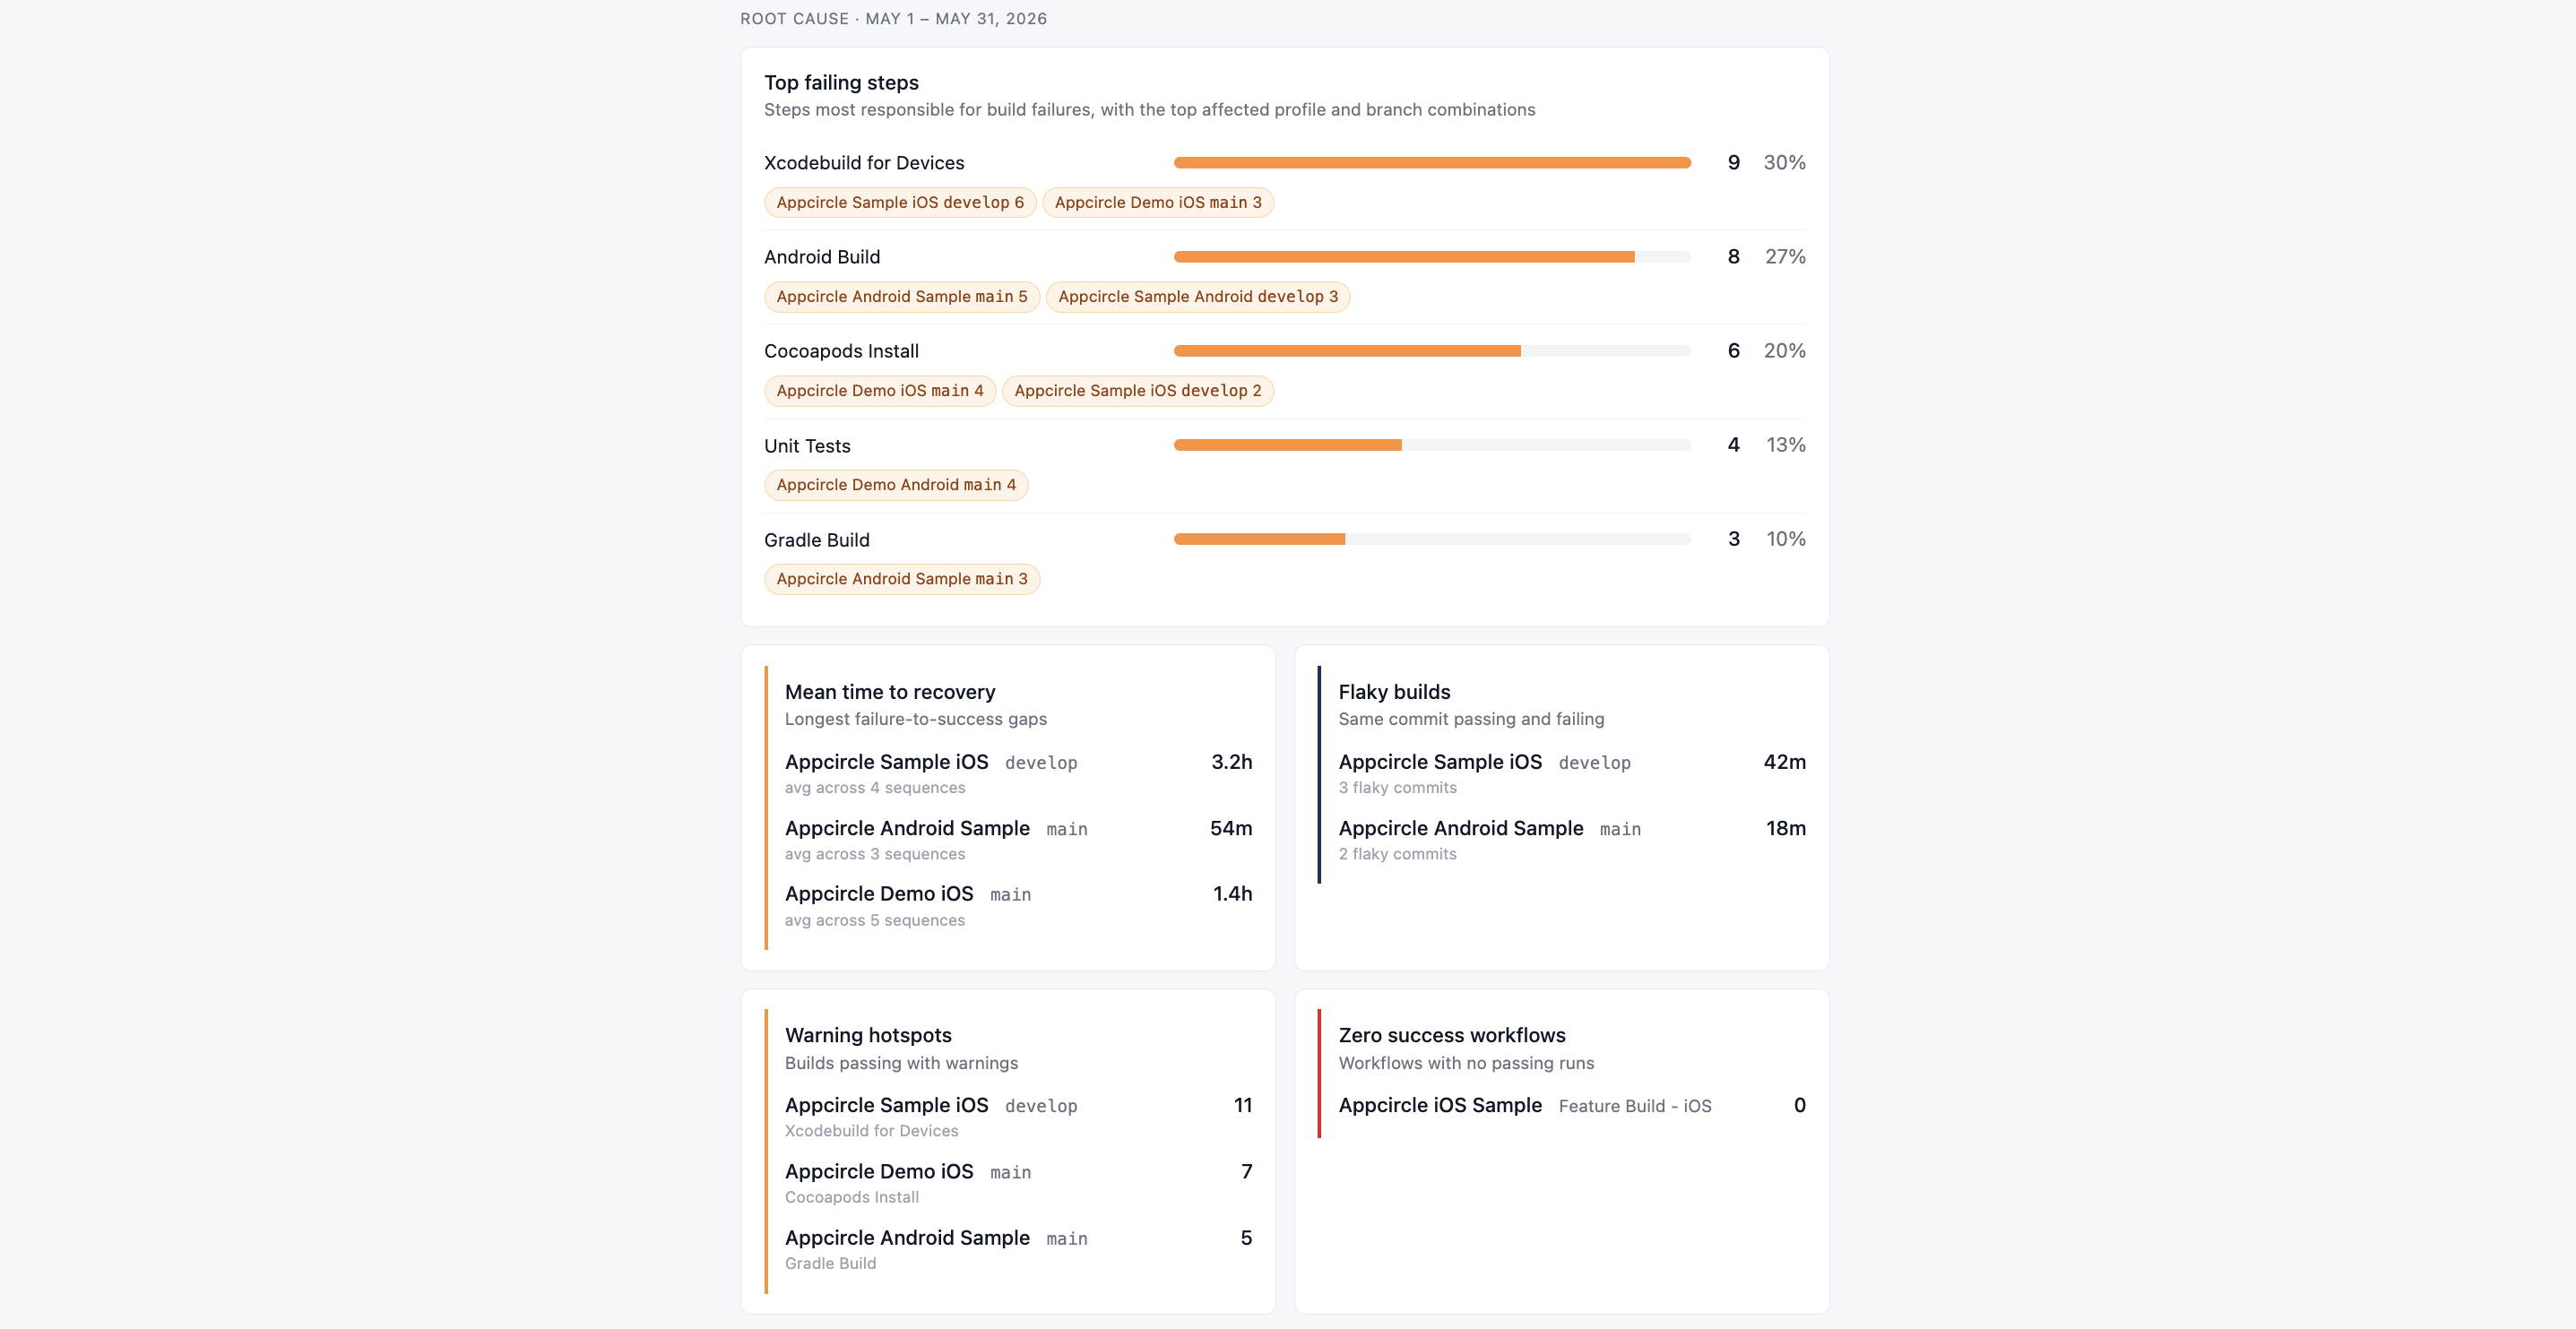The image size is (2576, 1329).
Task: Select the Appcircle Demo iOS main 4 tag
Action: pyautogui.click(x=880, y=390)
